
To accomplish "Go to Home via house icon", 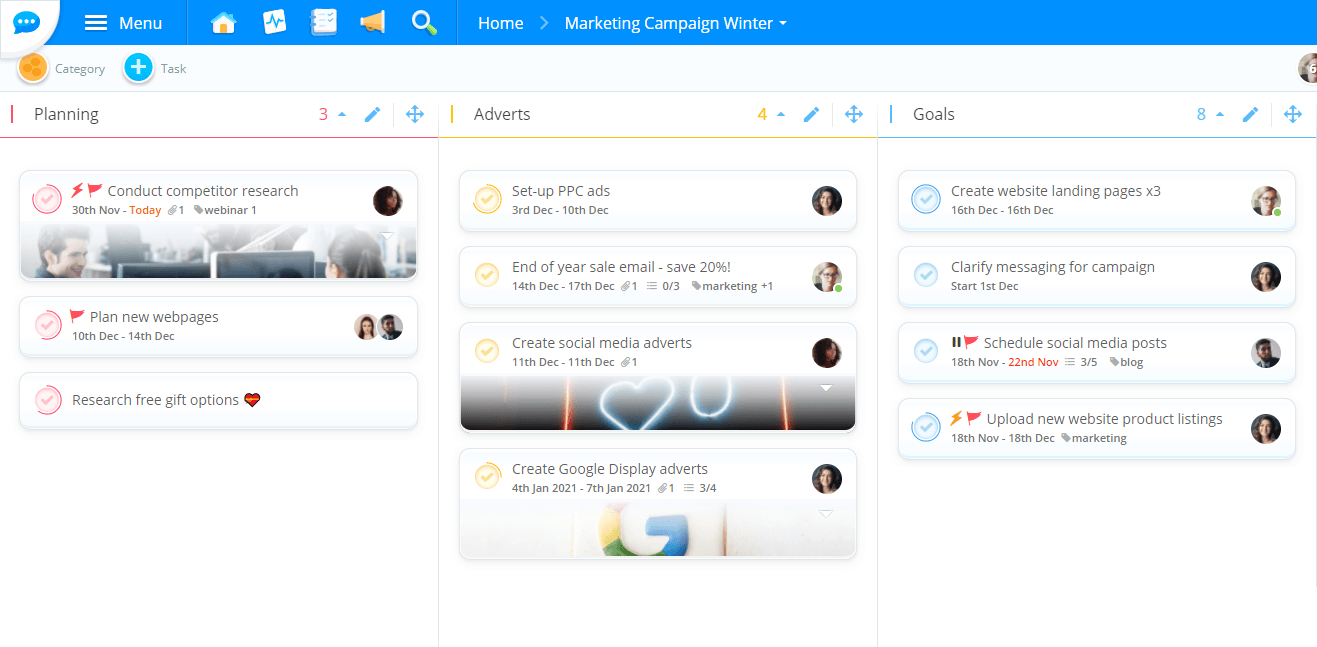I will (x=223, y=23).
